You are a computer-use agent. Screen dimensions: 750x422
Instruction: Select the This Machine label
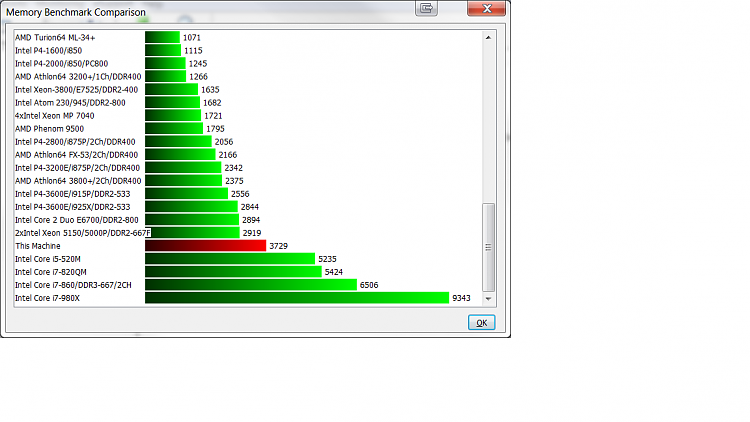click(38, 246)
